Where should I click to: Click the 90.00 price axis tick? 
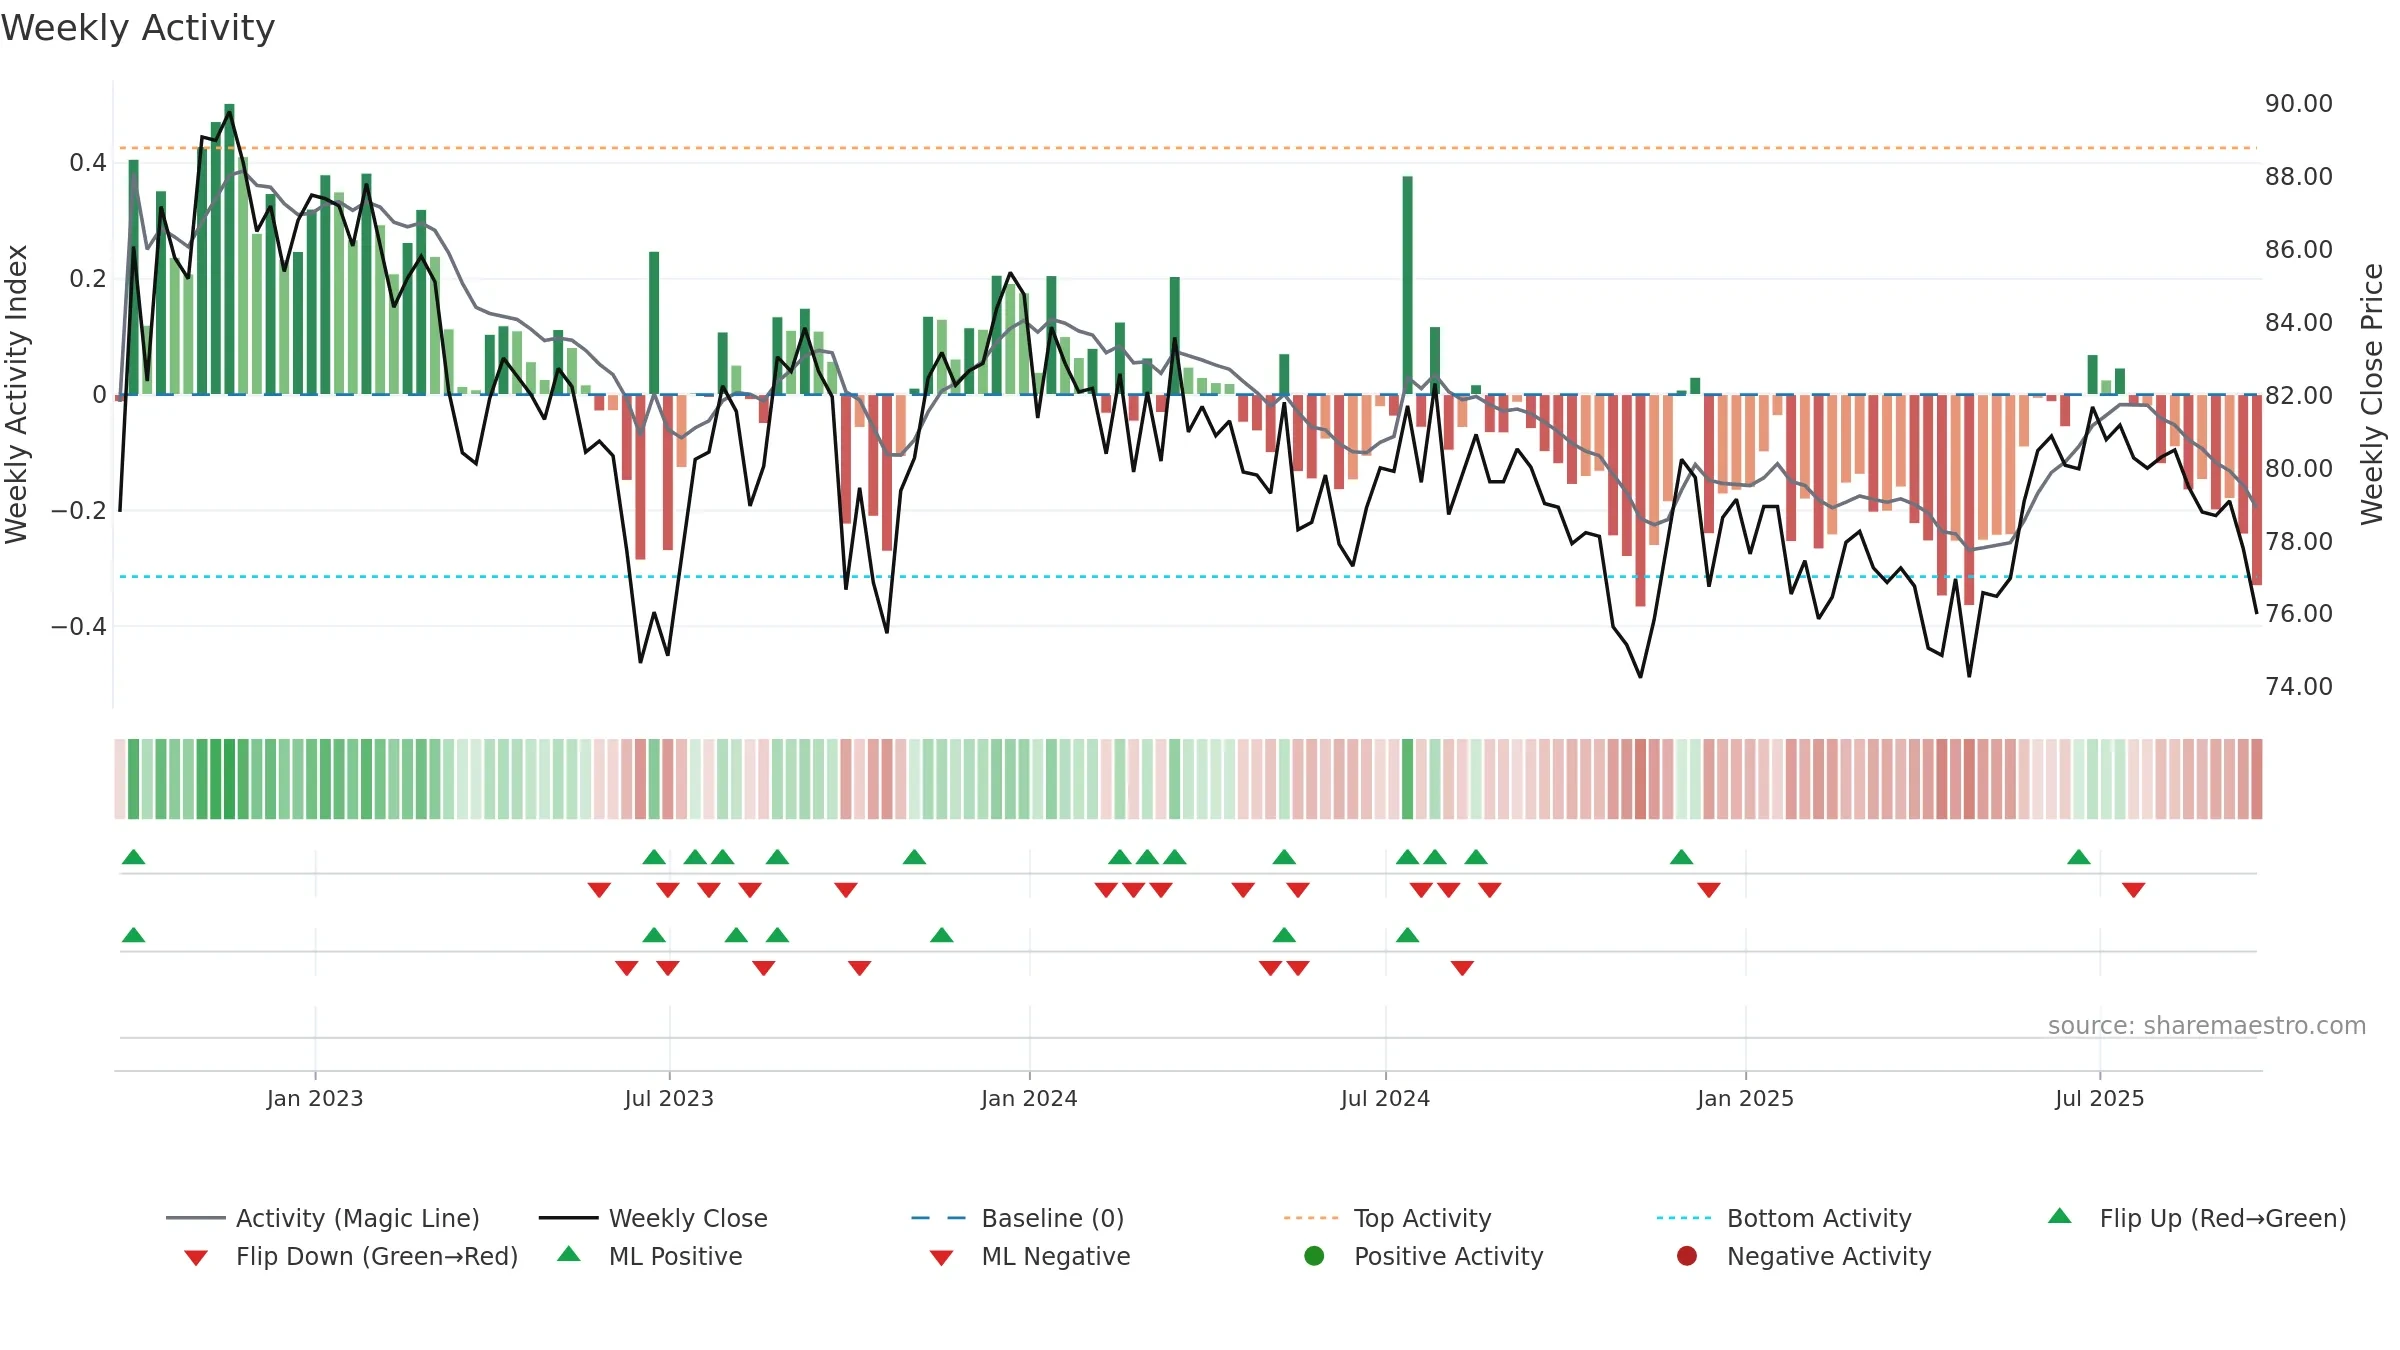[x=2299, y=104]
